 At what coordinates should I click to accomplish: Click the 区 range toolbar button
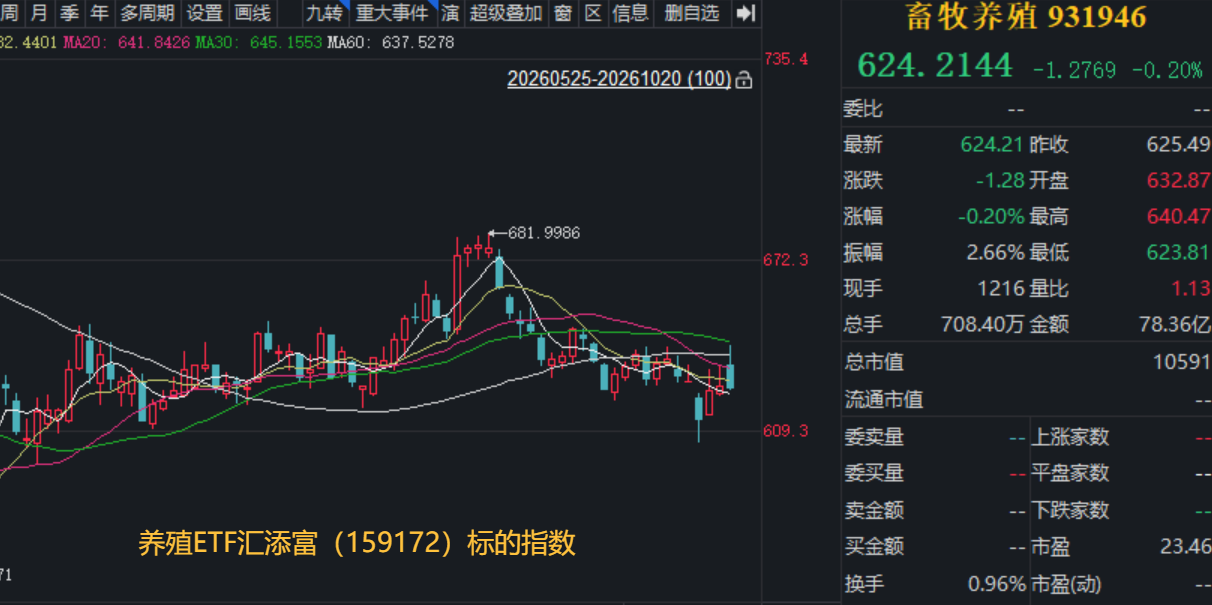point(593,13)
